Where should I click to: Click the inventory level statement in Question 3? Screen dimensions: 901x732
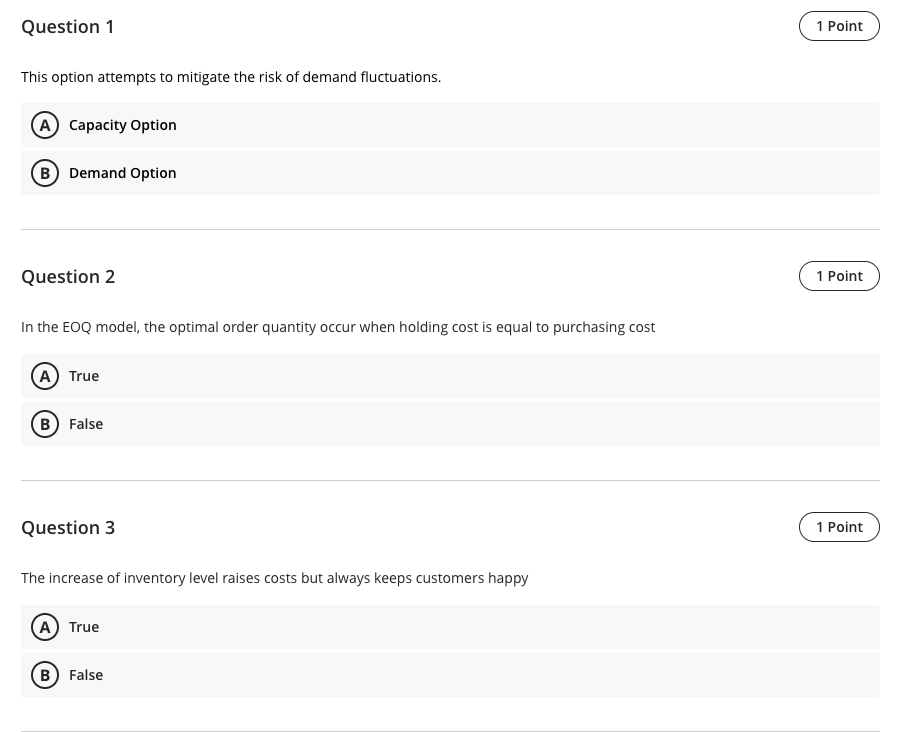[275, 577]
